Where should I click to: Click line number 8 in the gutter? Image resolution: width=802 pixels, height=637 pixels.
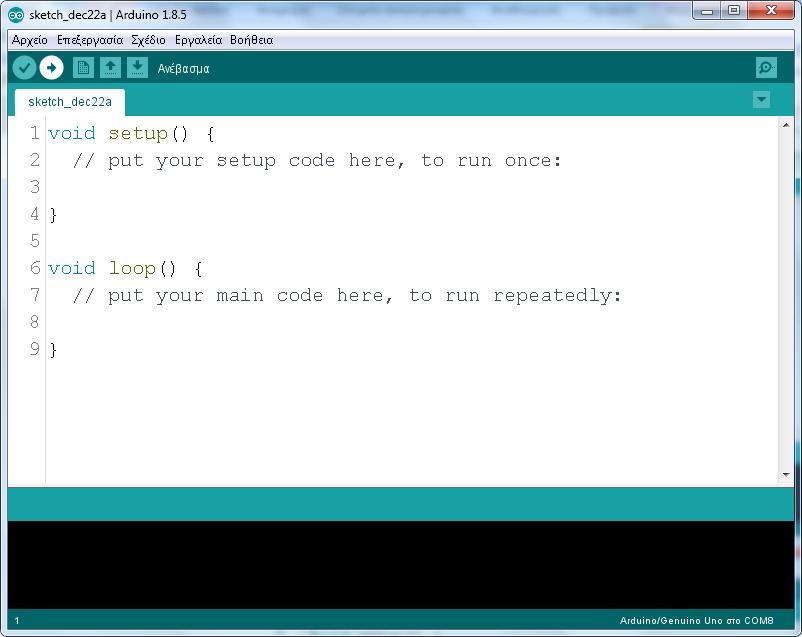[35, 322]
